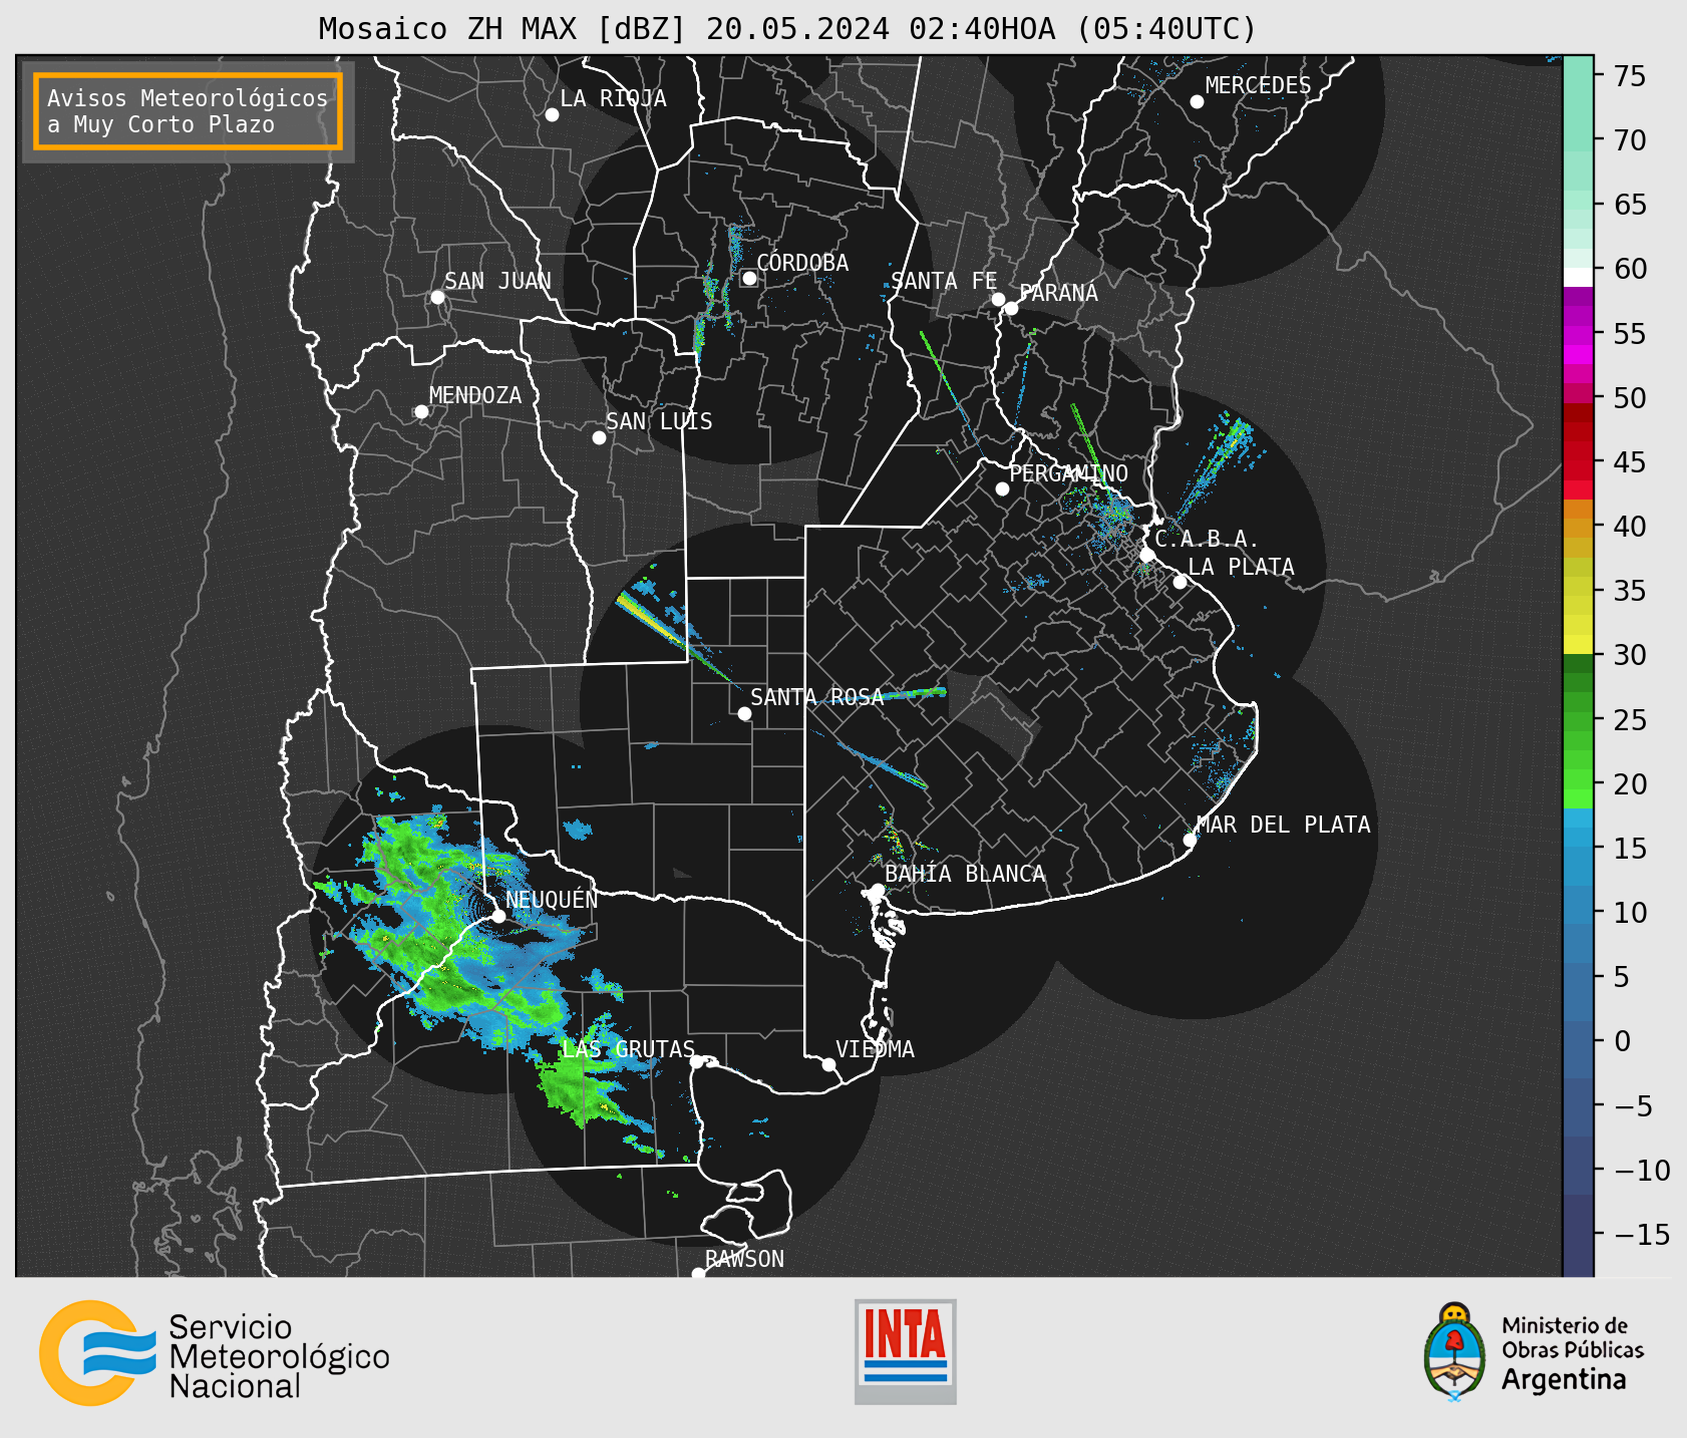Click the MERCEDES city marker
The height and width of the screenshot is (1438, 1687).
pos(1197,102)
